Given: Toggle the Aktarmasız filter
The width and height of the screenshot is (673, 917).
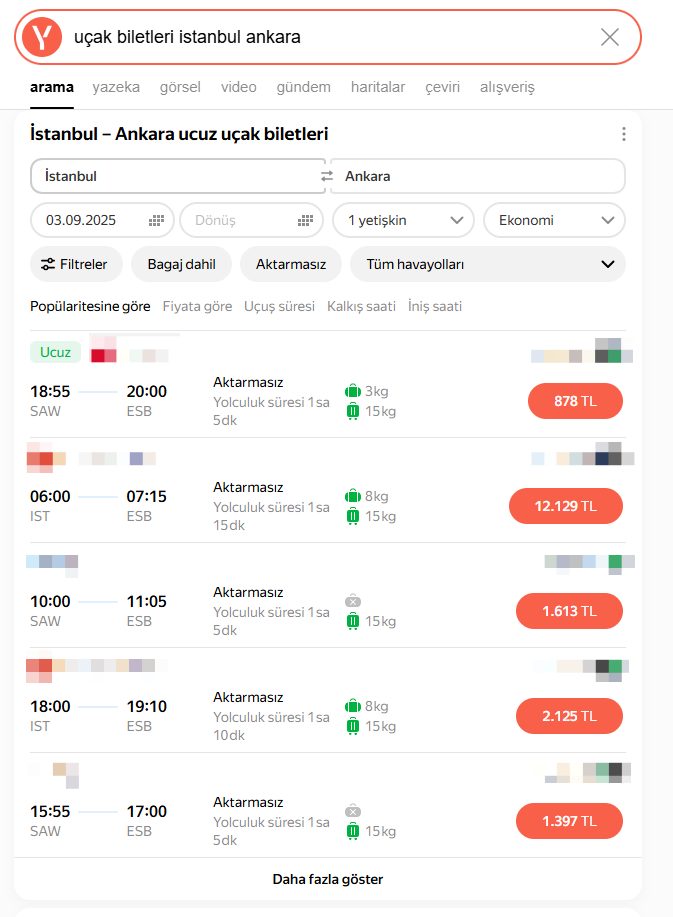Looking at the screenshot, I should (291, 265).
